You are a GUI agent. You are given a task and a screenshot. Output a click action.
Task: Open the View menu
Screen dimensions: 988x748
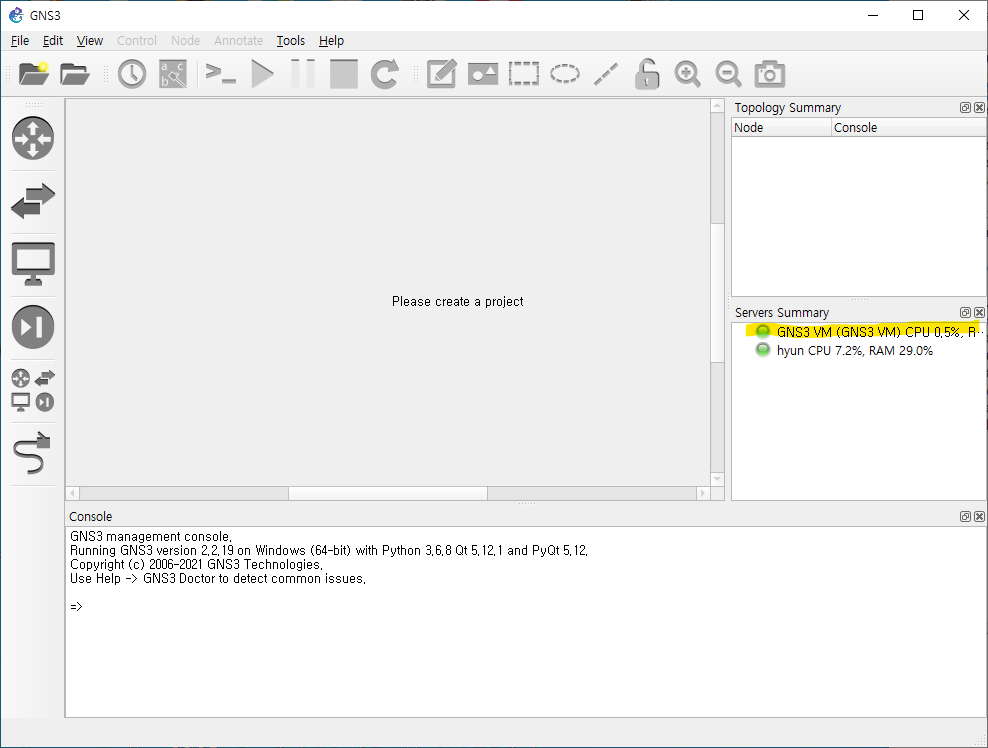point(89,40)
